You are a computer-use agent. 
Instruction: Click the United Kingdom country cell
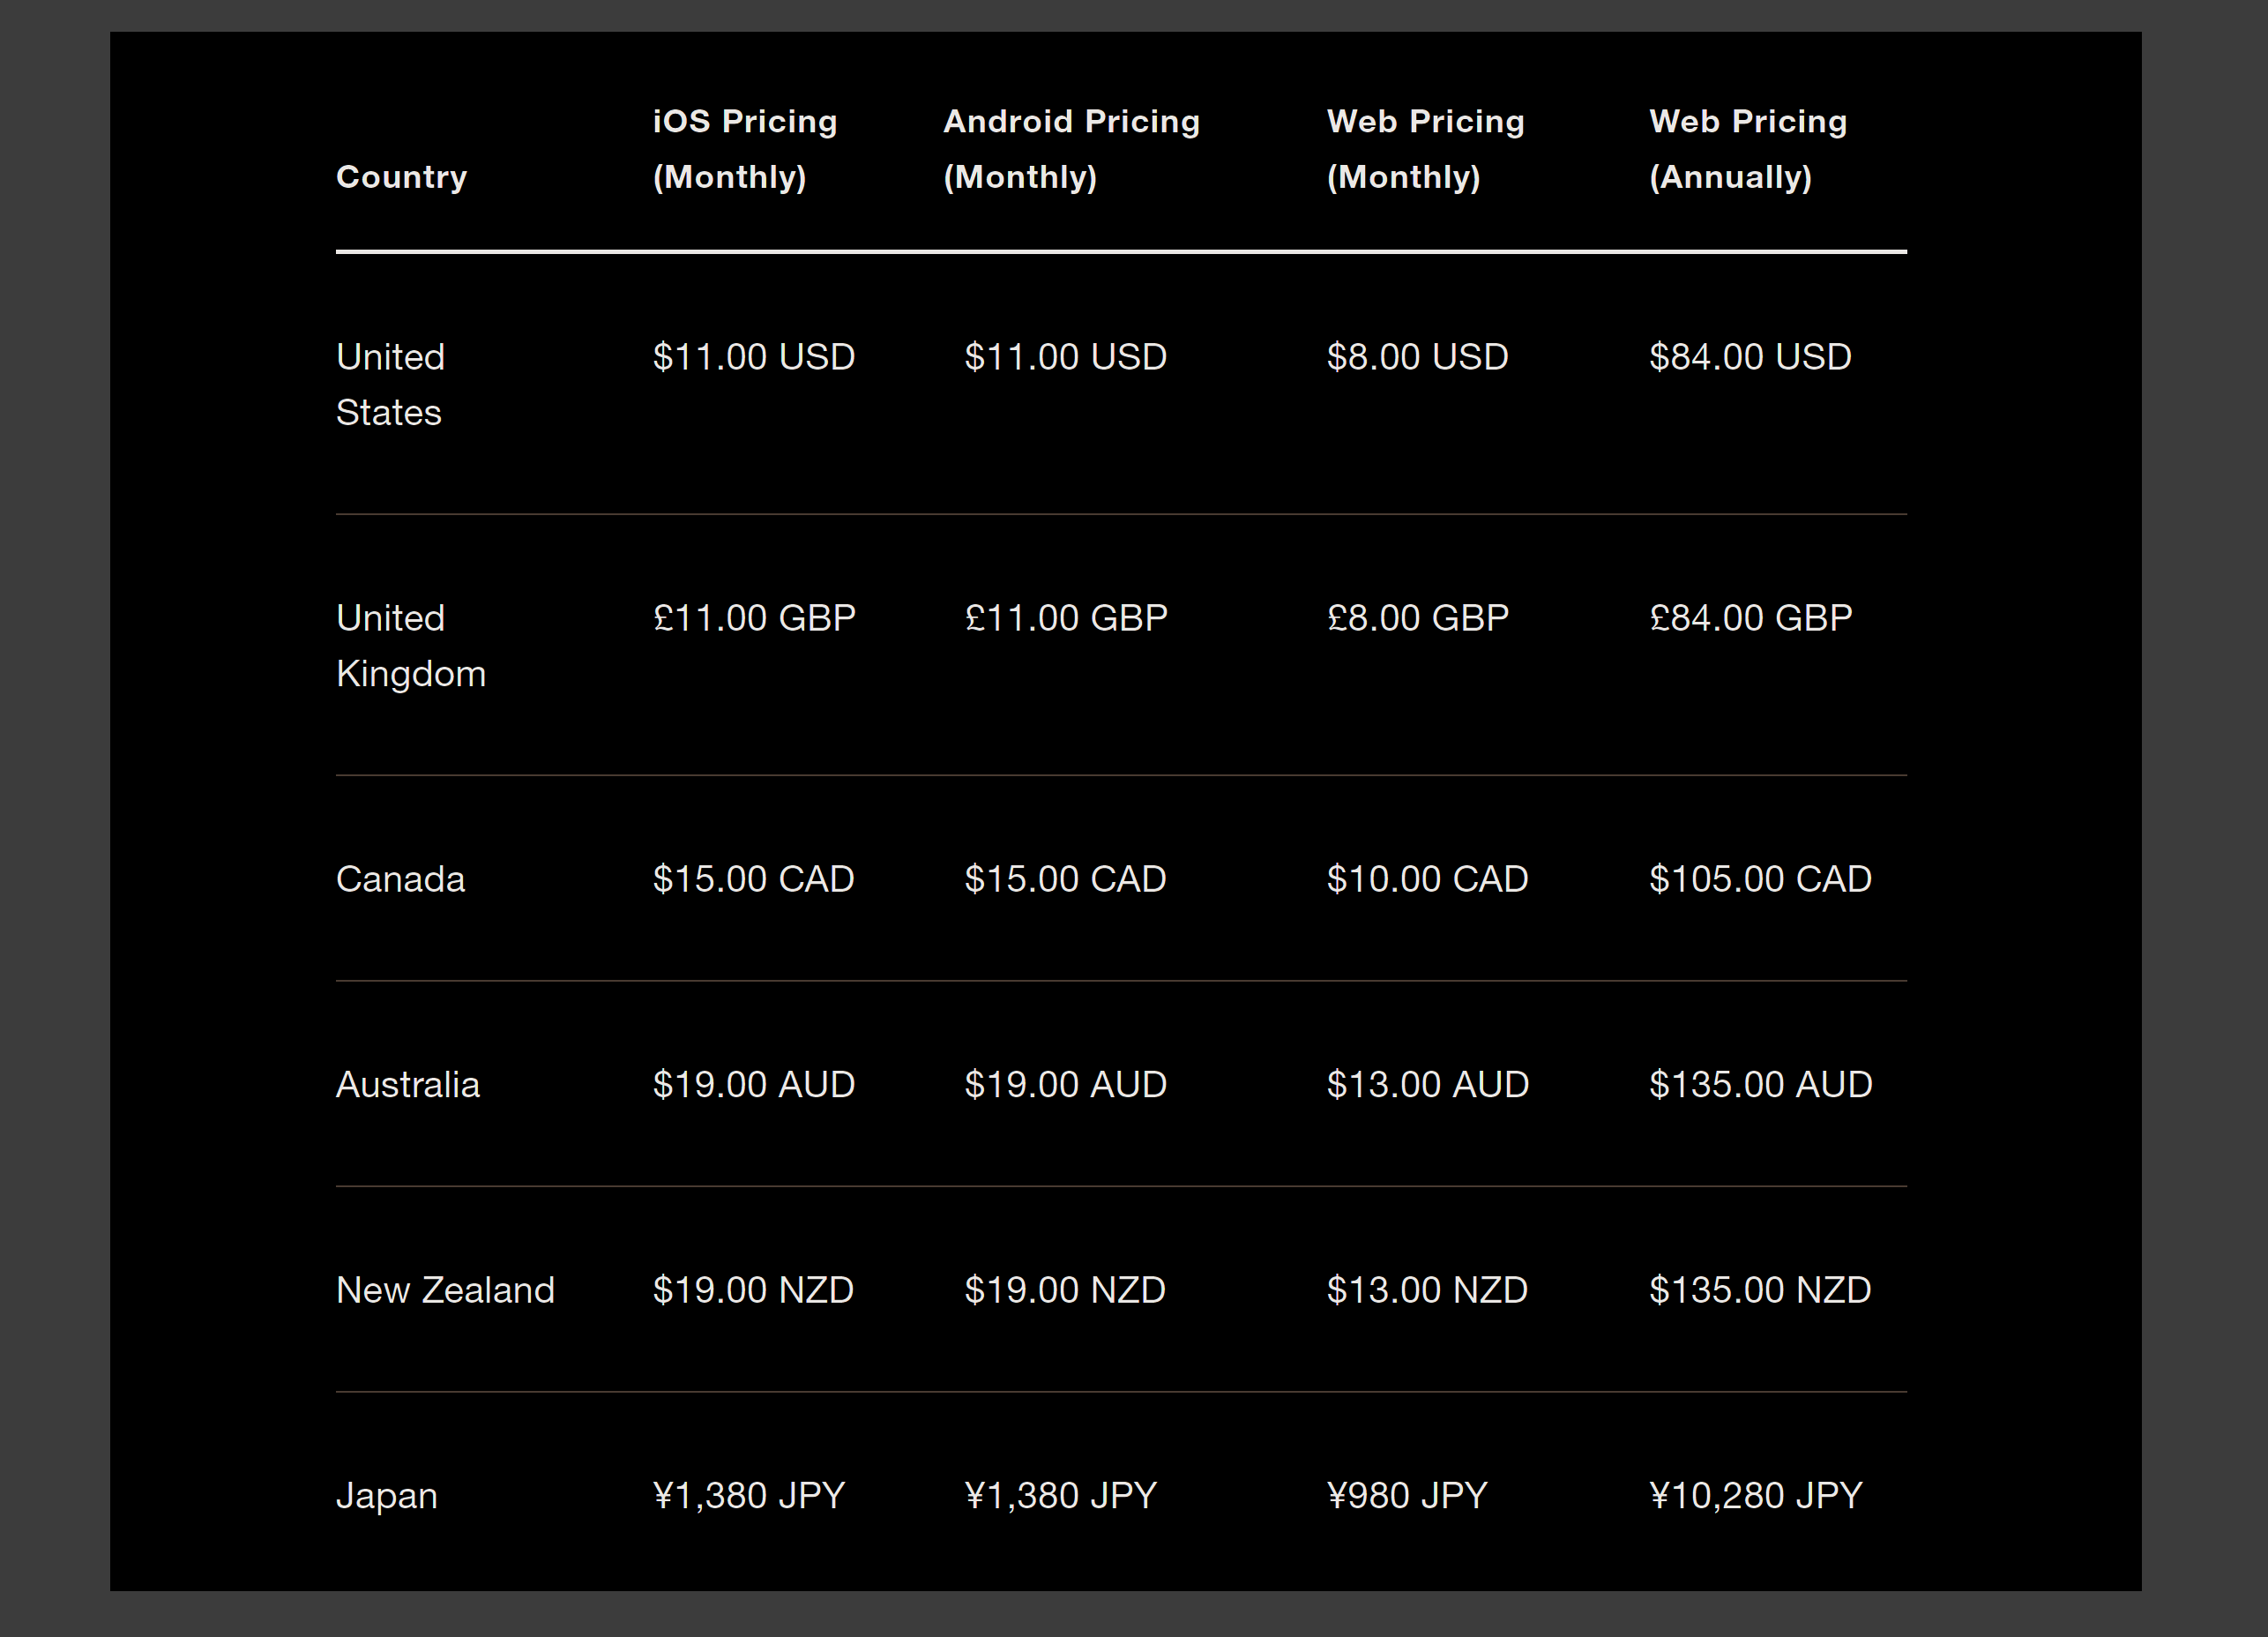click(411, 646)
